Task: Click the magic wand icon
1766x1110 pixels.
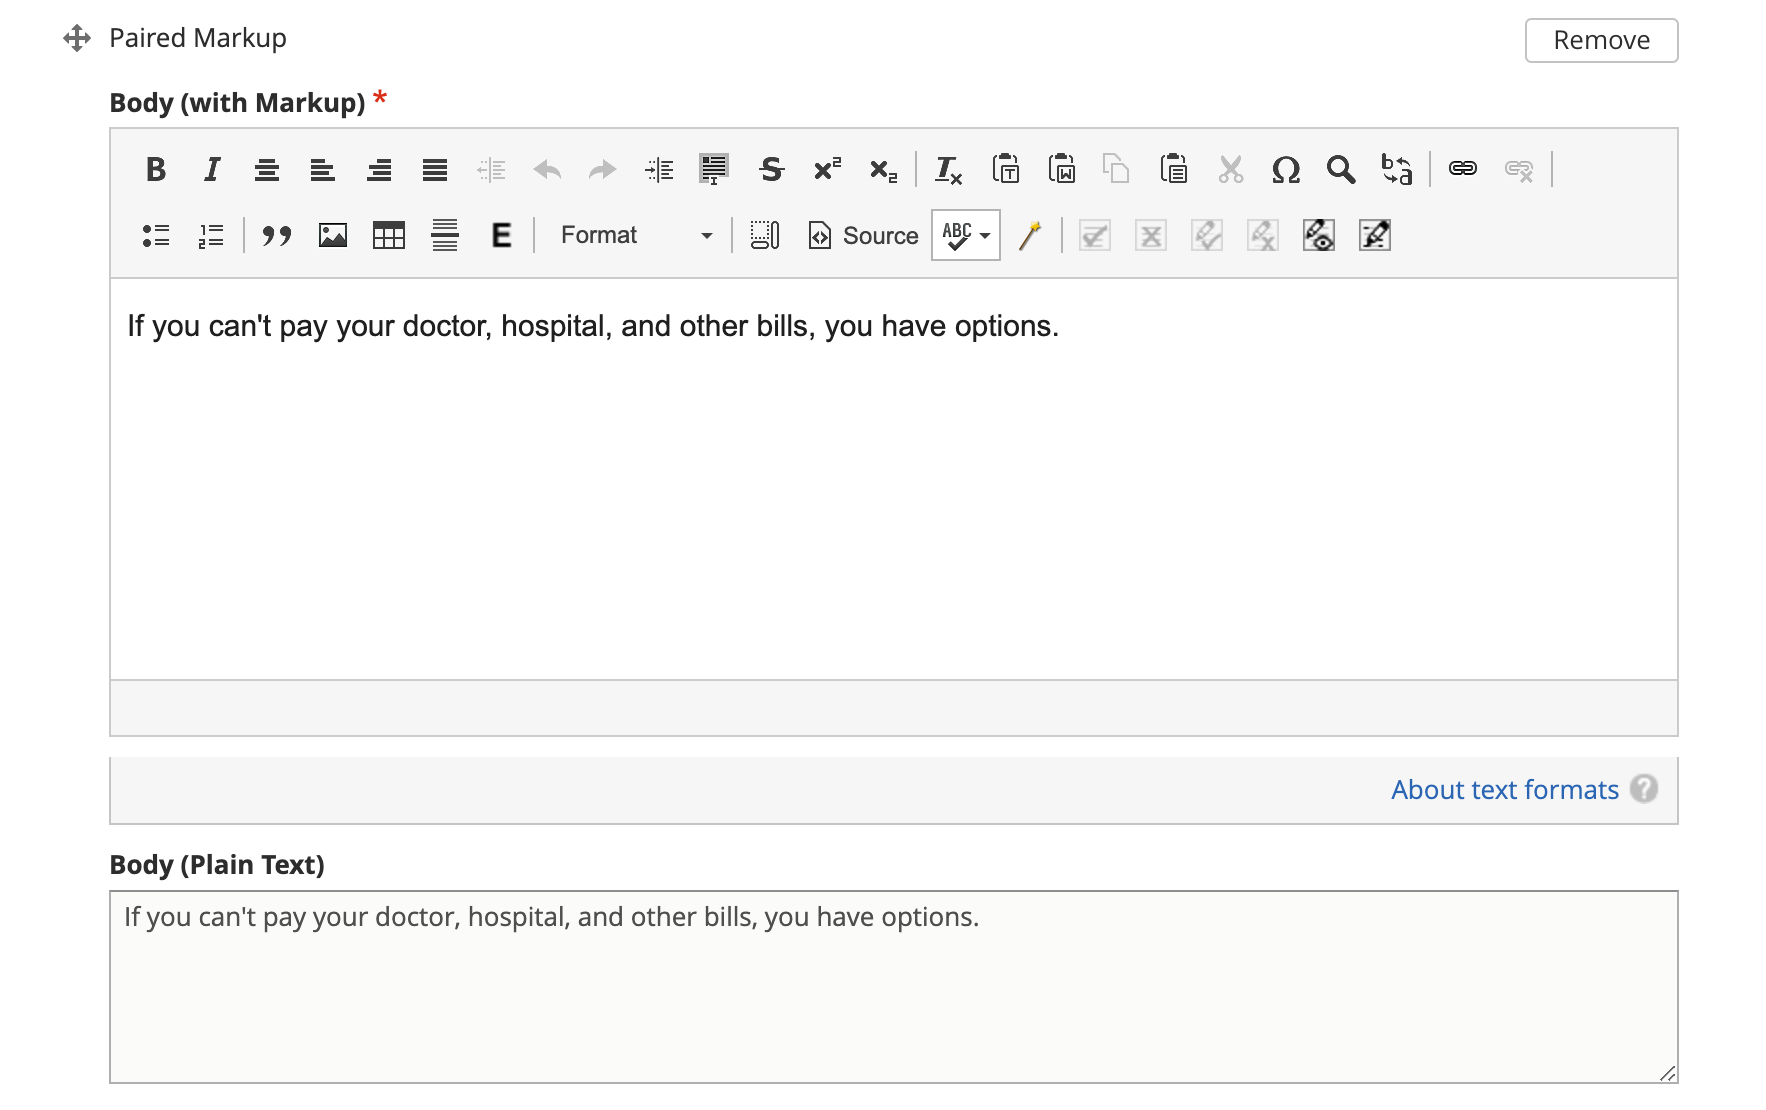Action: click(x=1030, y=235)
